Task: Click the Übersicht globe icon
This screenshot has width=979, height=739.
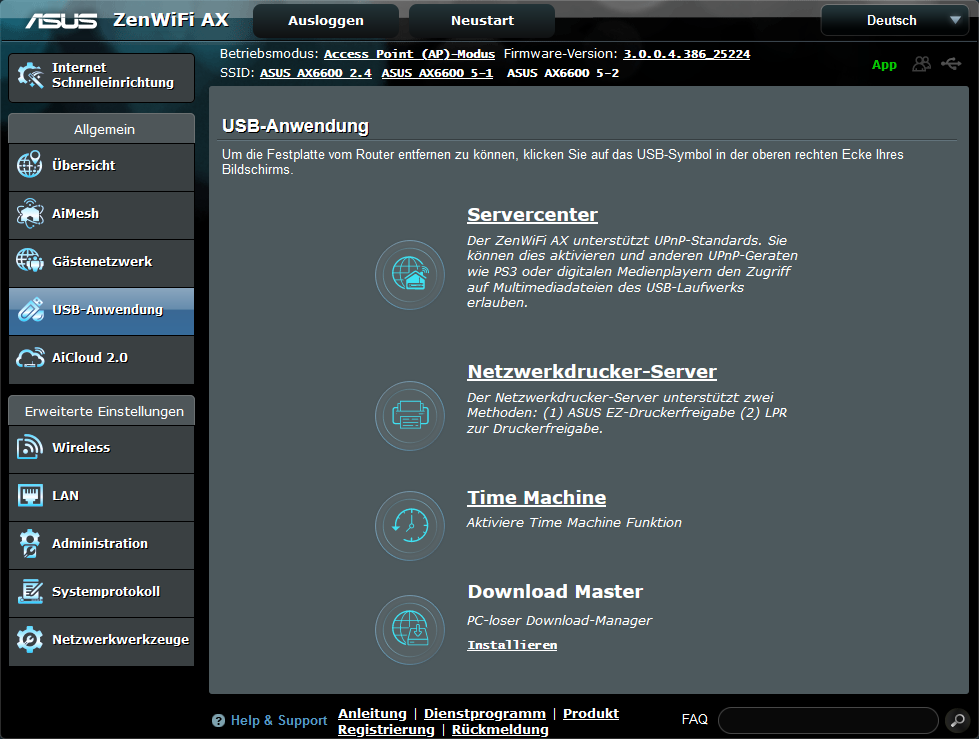Action: (x=30, y=164)
